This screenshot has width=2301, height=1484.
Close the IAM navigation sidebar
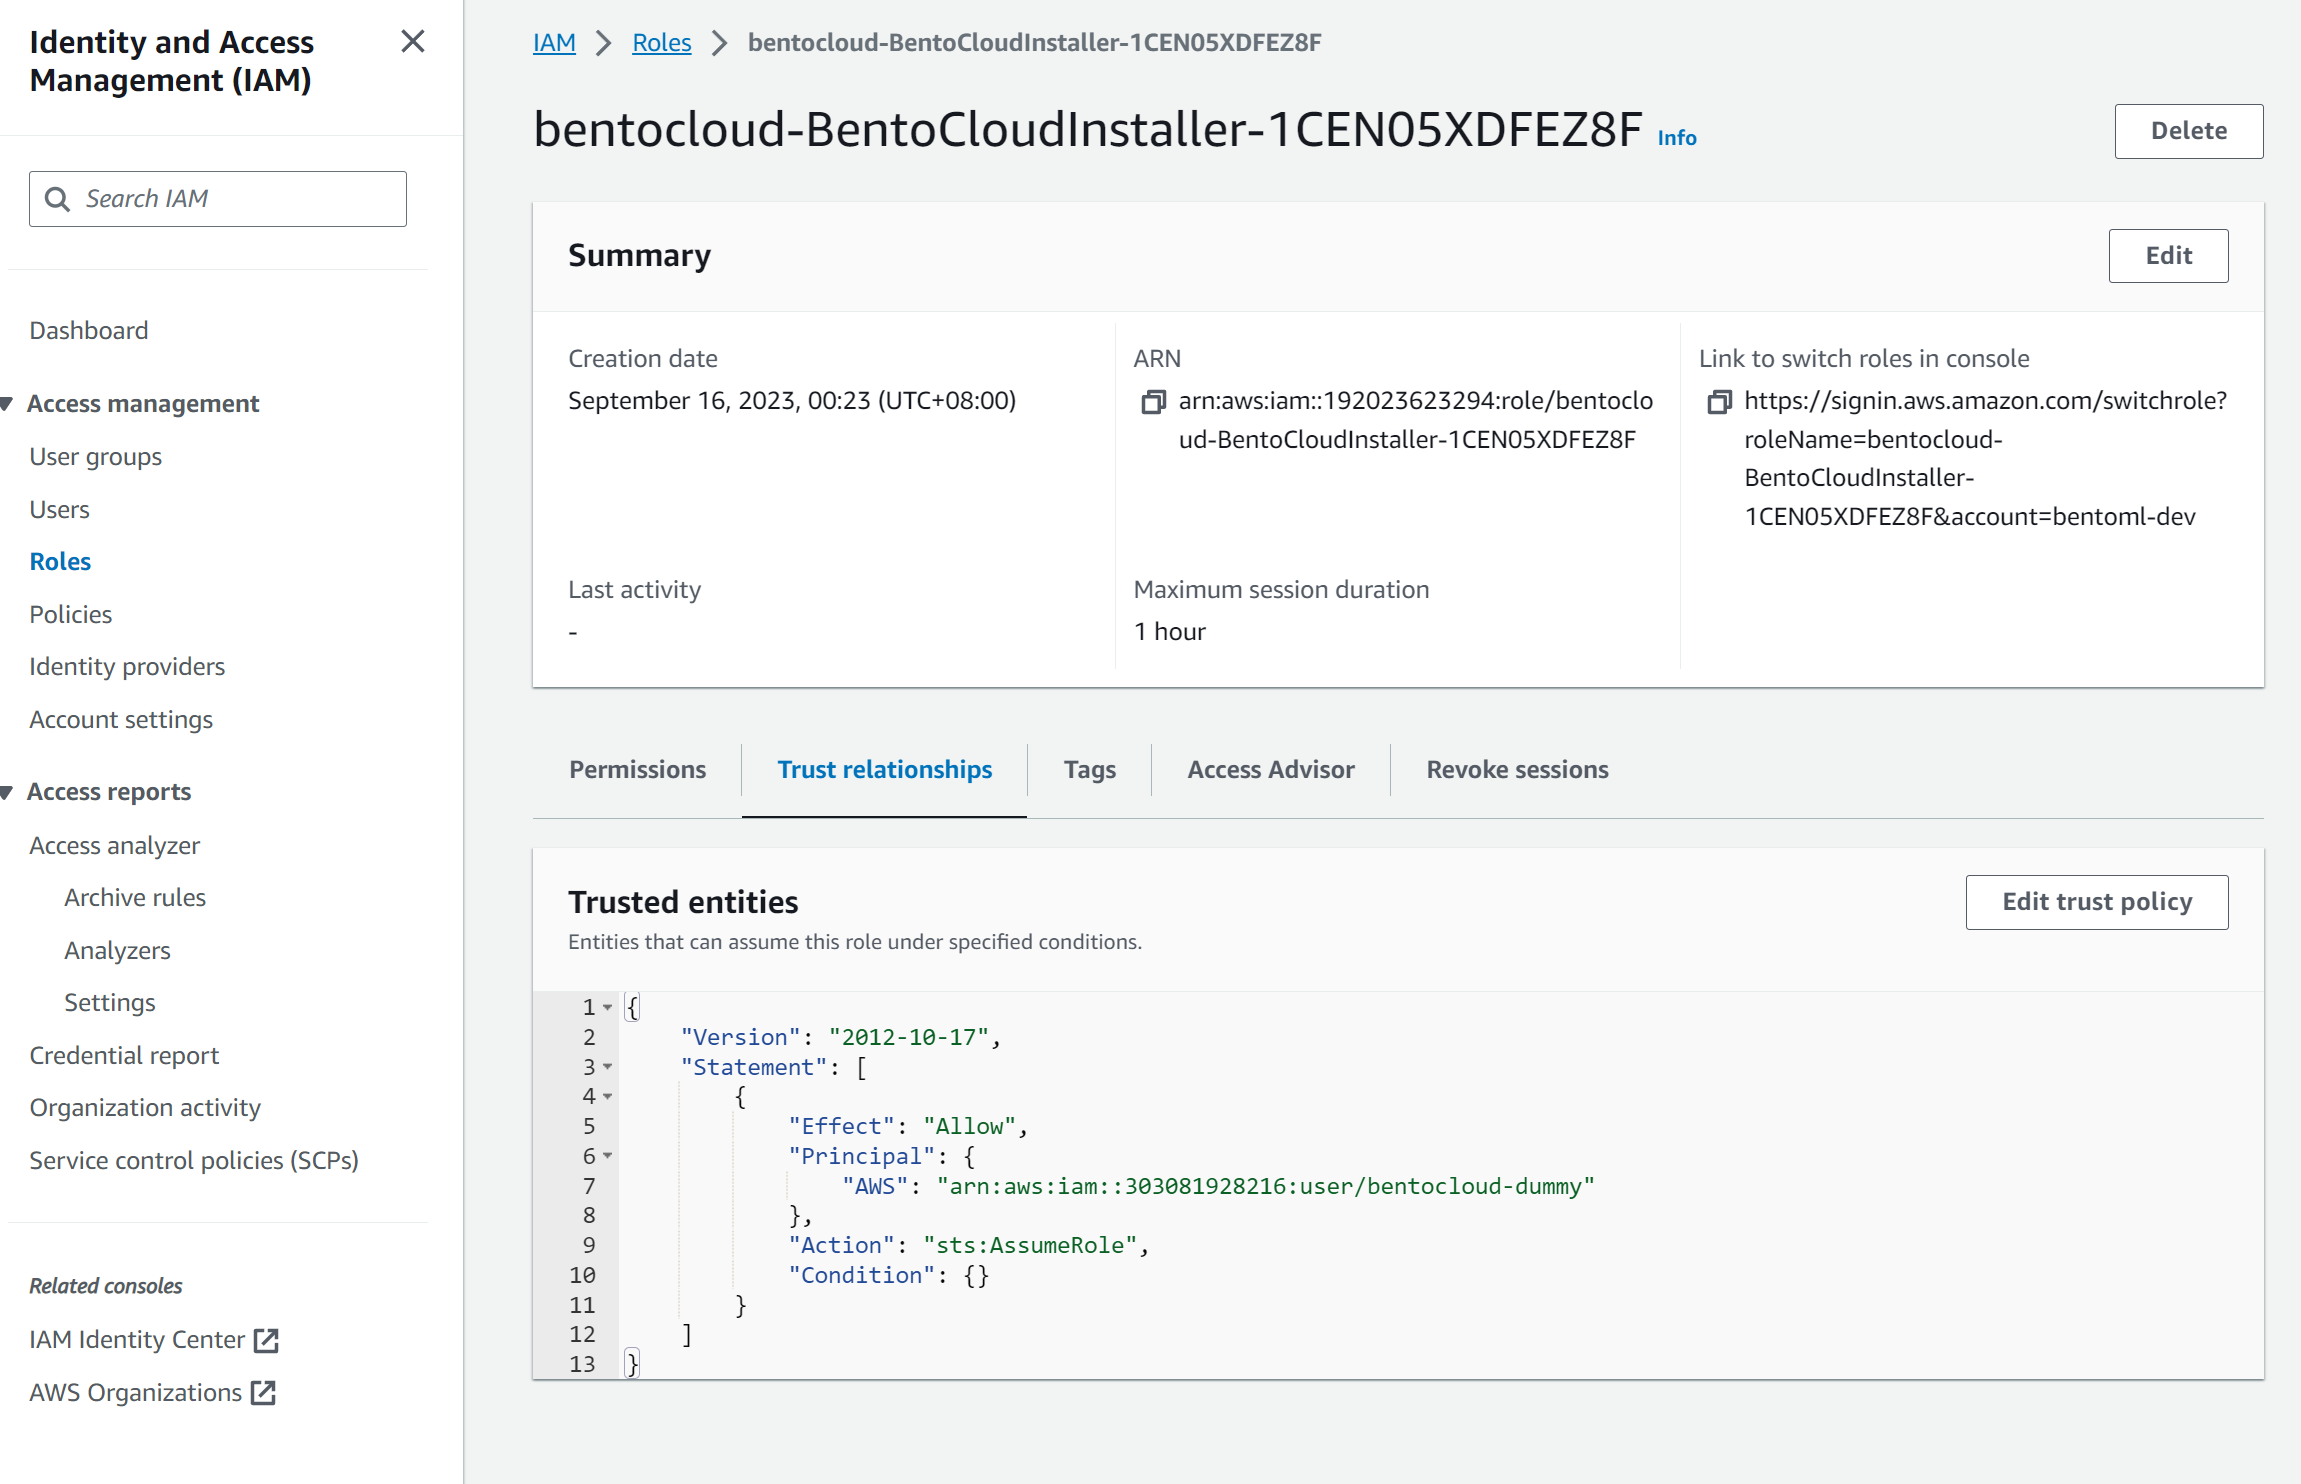412,42
